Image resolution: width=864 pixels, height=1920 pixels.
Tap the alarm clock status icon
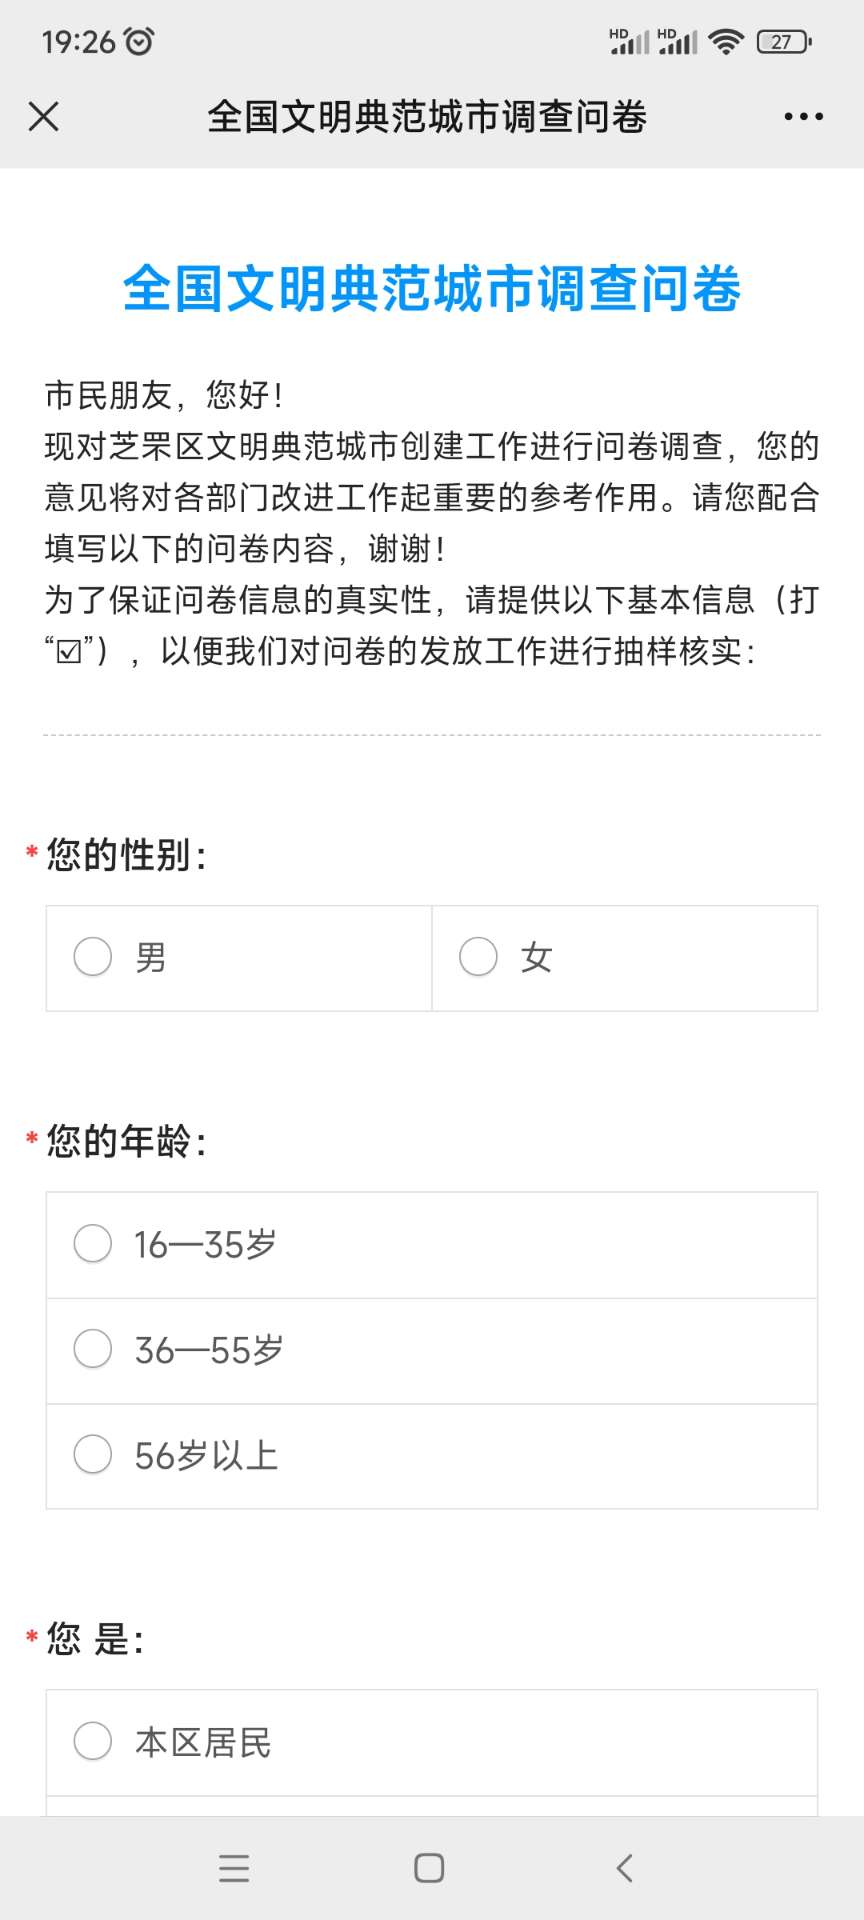(x=139, y=41)
